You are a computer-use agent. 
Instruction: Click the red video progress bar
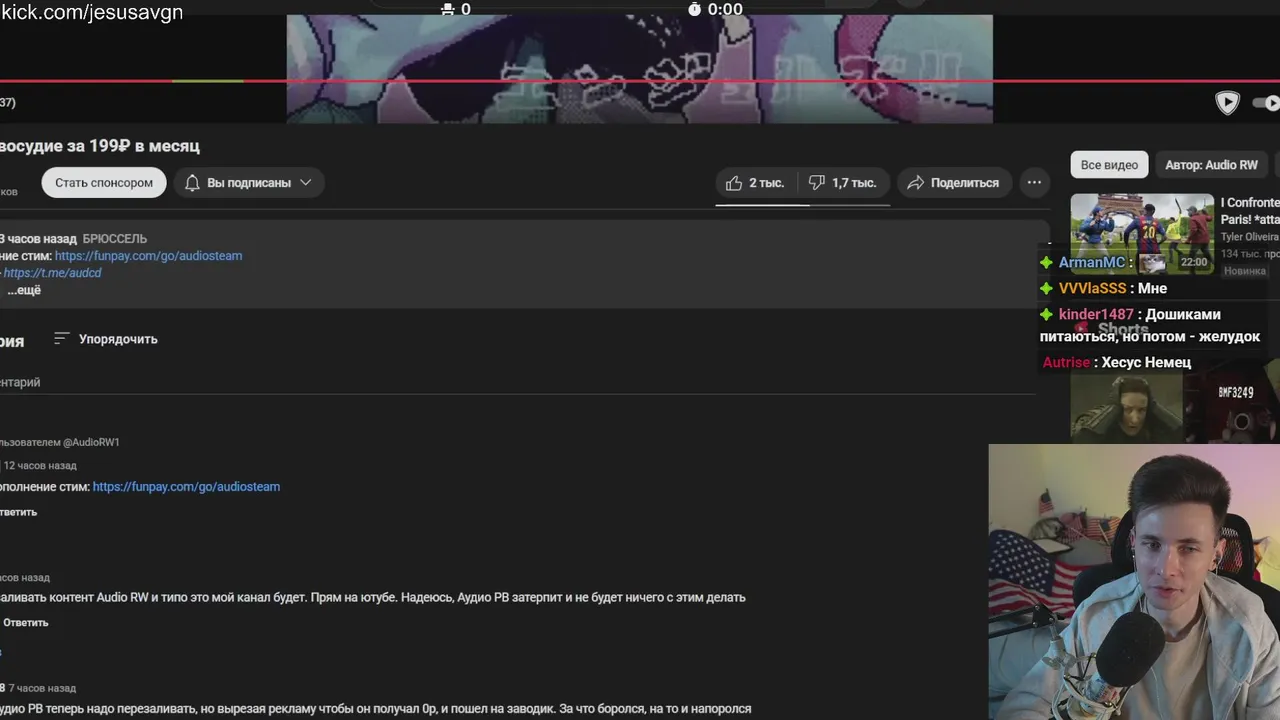click(x=640, y=81)
